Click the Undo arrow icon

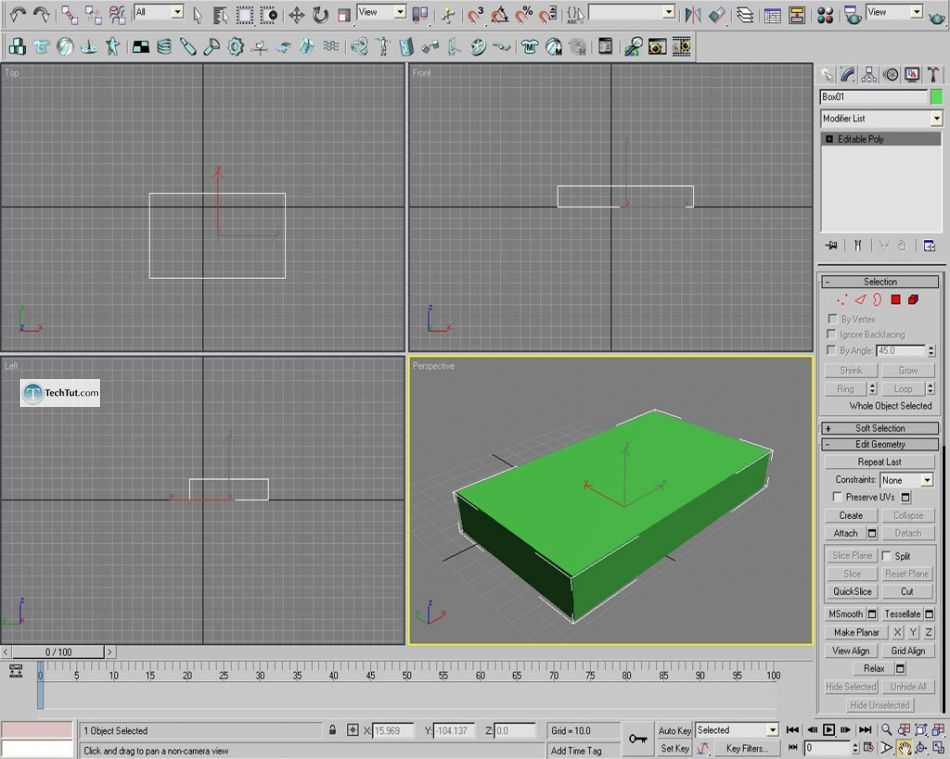point(18,15)
